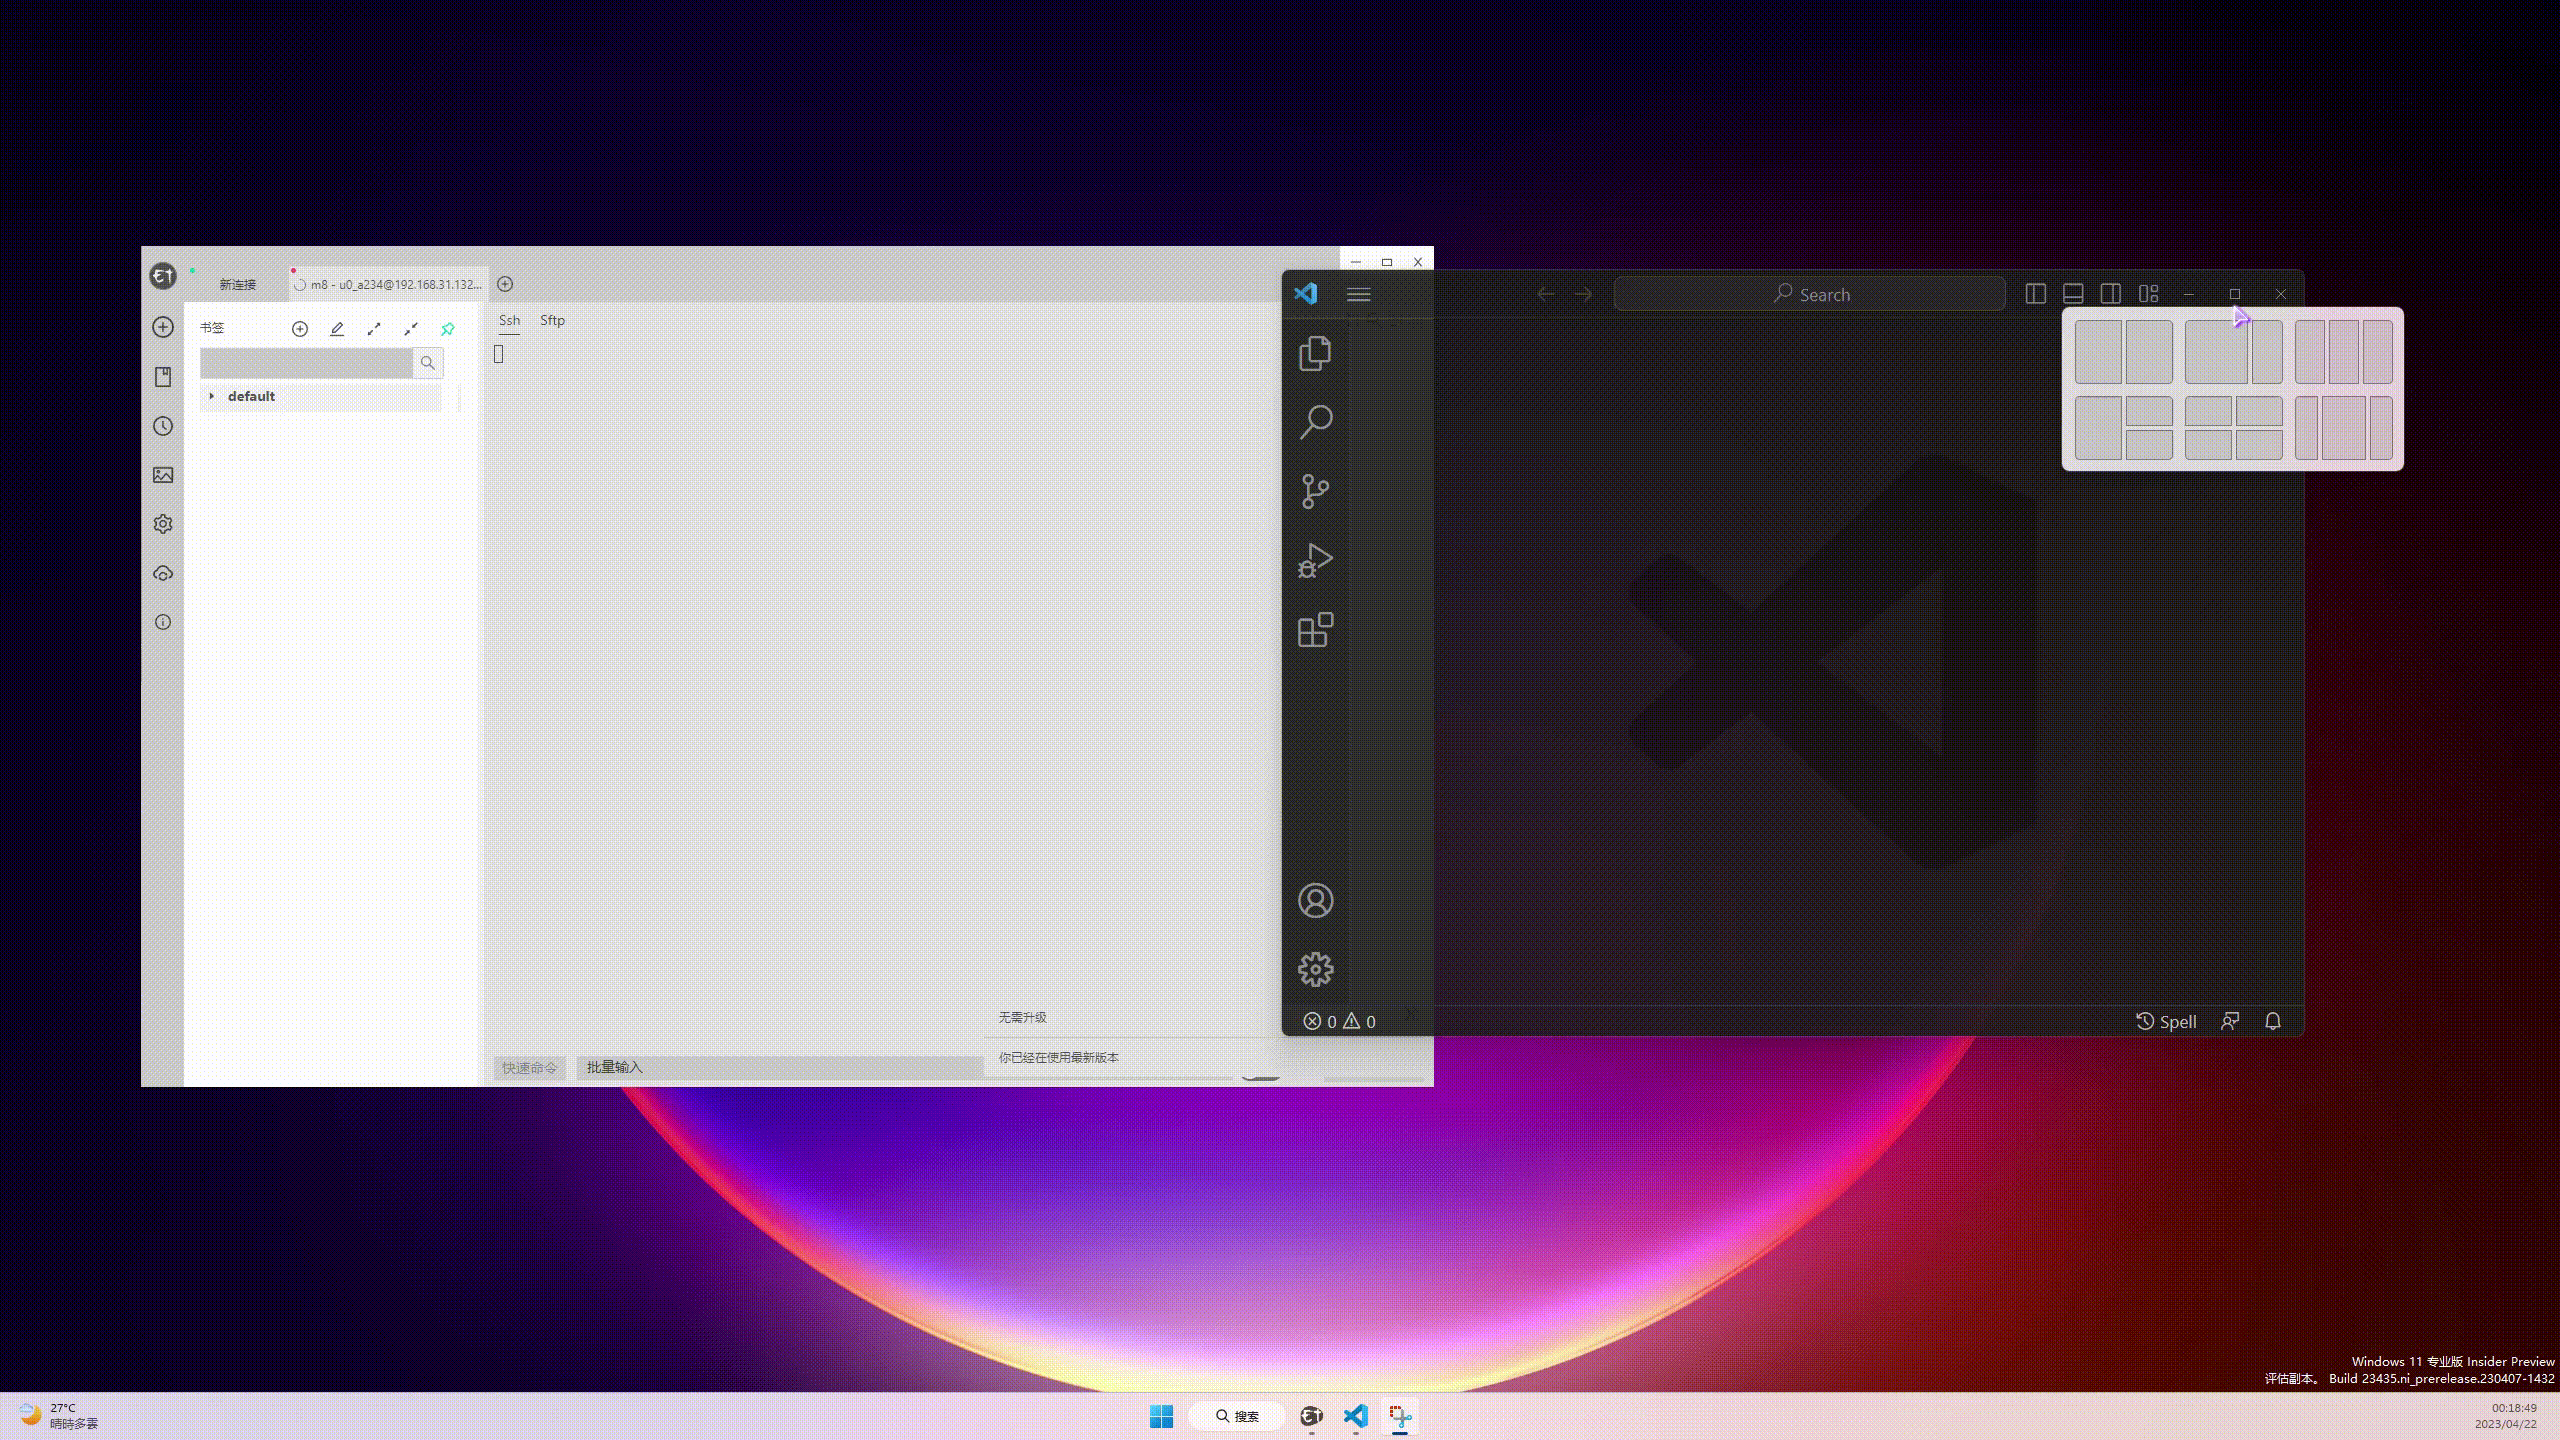
Task: Toggle VS Code primary side bar layout
Action: pyautogui.click(x=2035, y=294)
